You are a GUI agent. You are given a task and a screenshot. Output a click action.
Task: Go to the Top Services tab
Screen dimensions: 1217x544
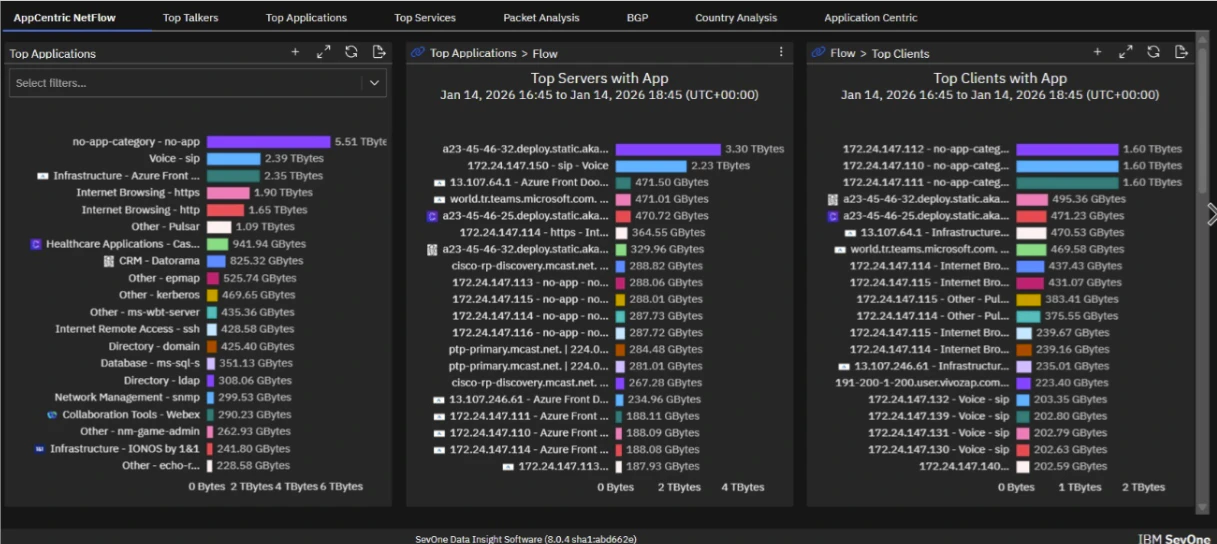(425, 17)
